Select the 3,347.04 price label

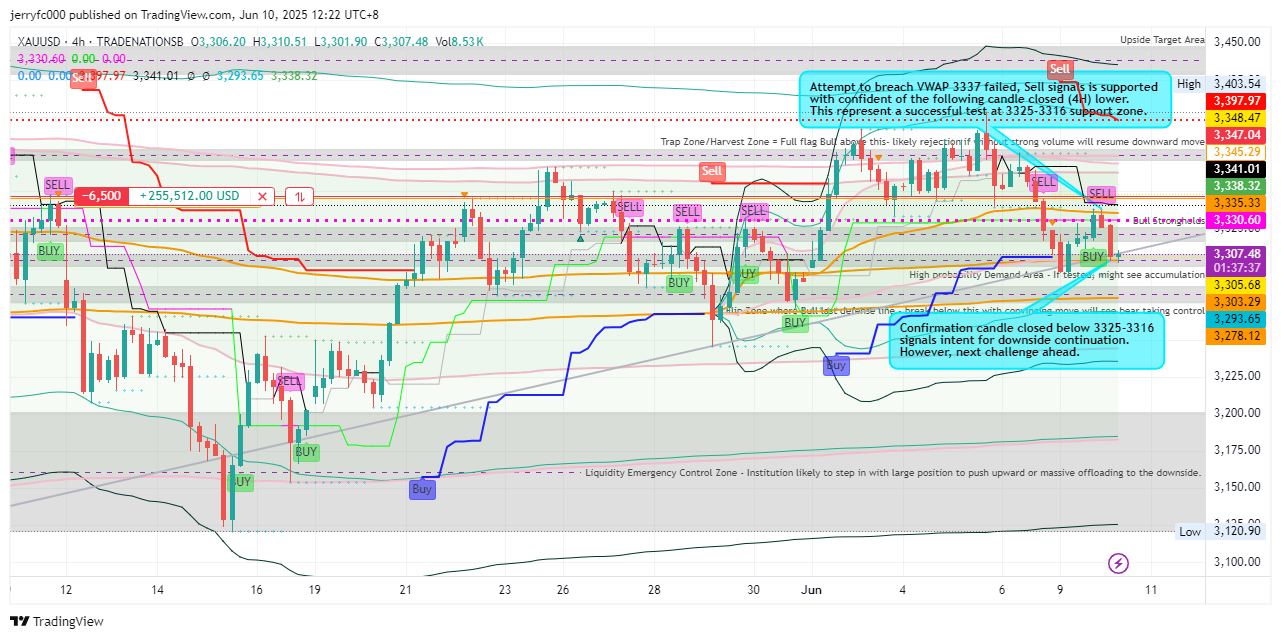point(1237,135)
